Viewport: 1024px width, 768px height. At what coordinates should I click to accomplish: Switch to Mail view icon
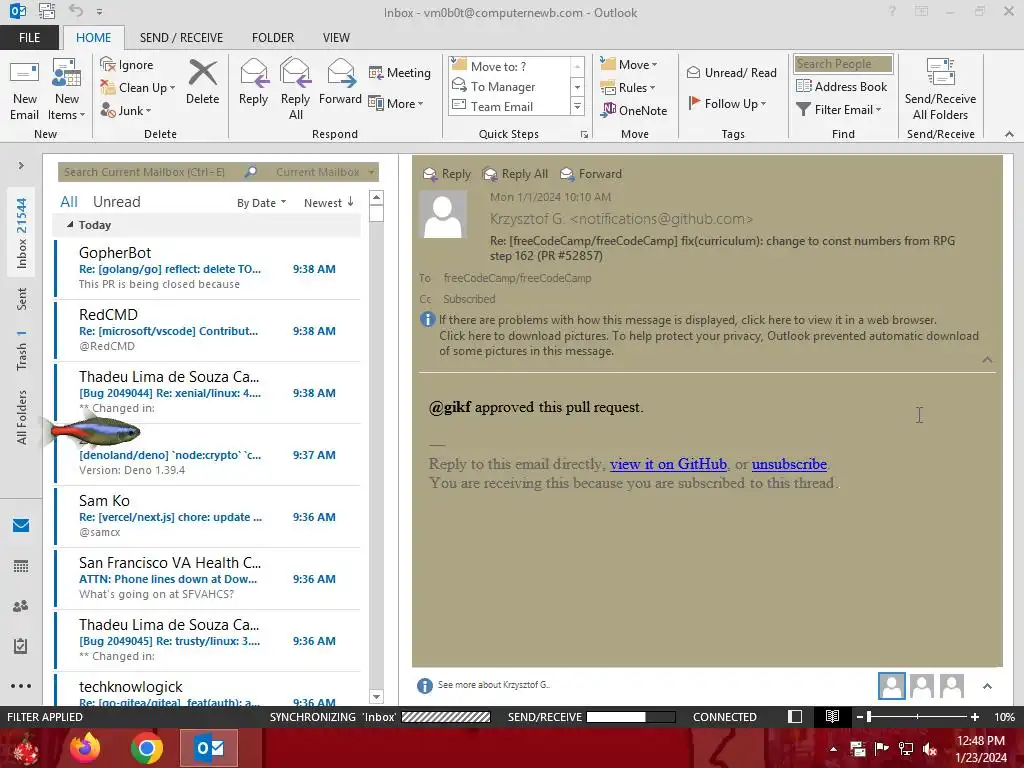[x=21, y=526]
